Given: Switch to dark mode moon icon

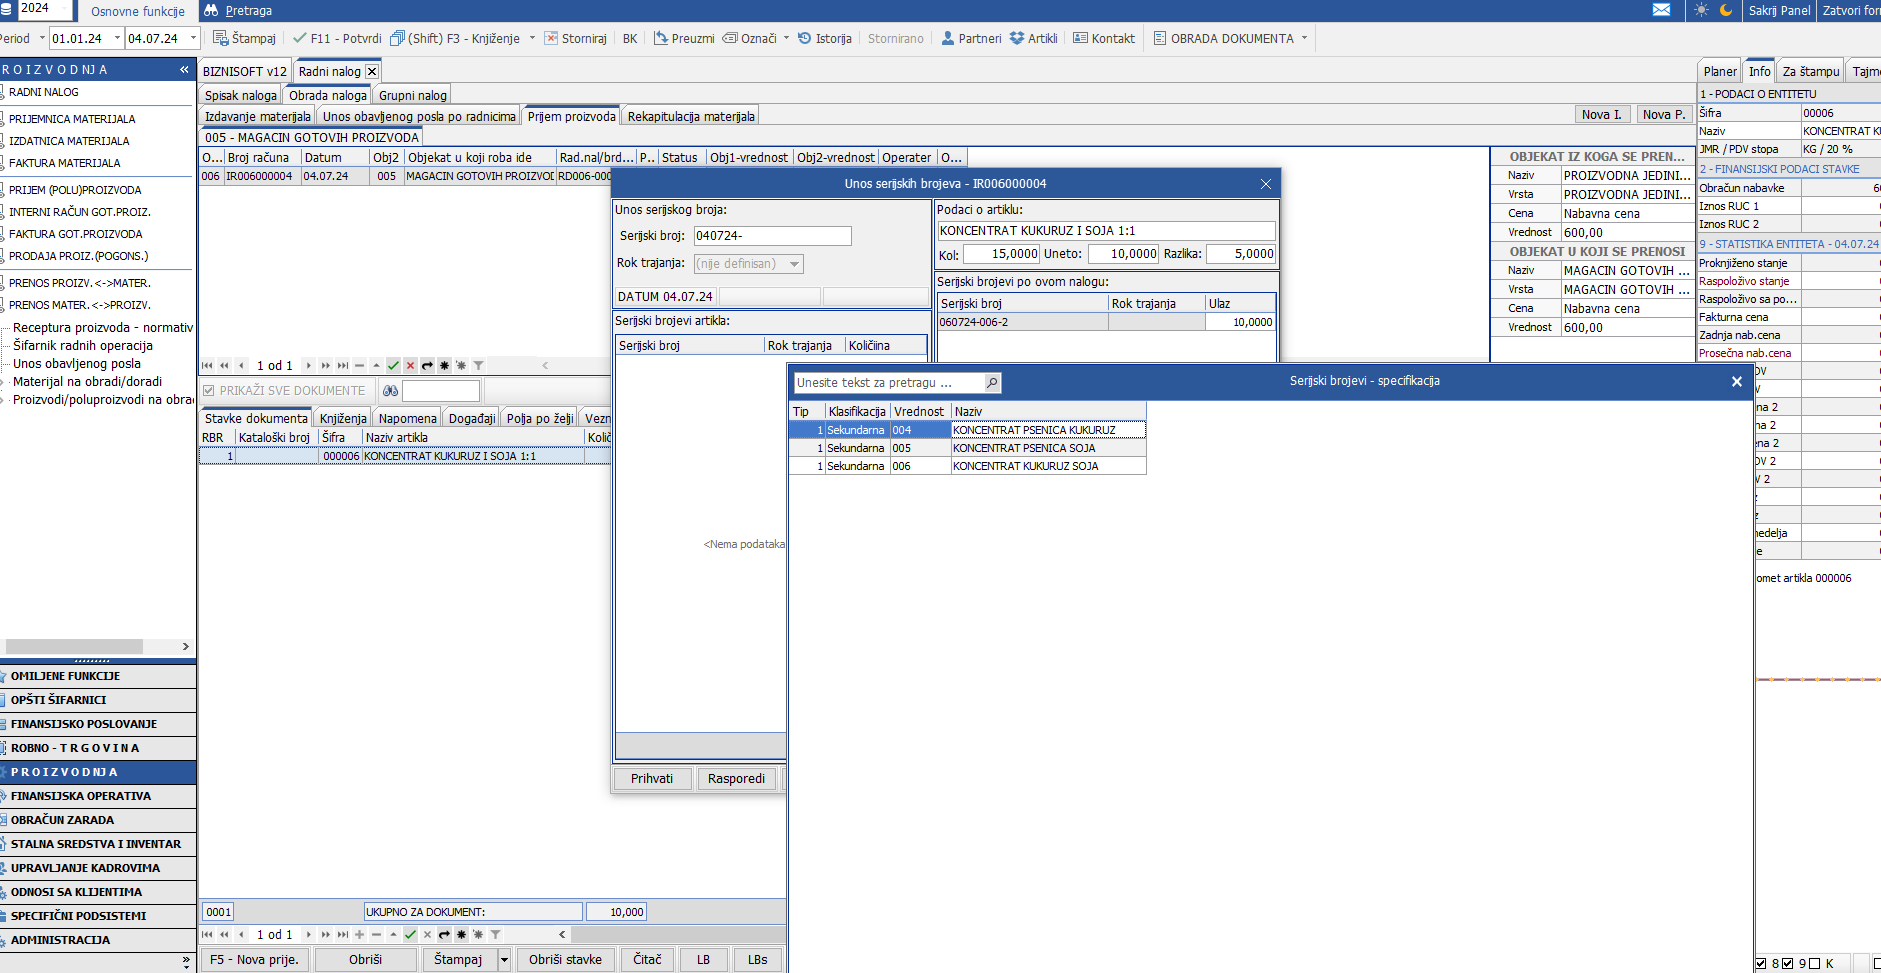Looking at the screenshot, I should click(x=1726, y=10).
